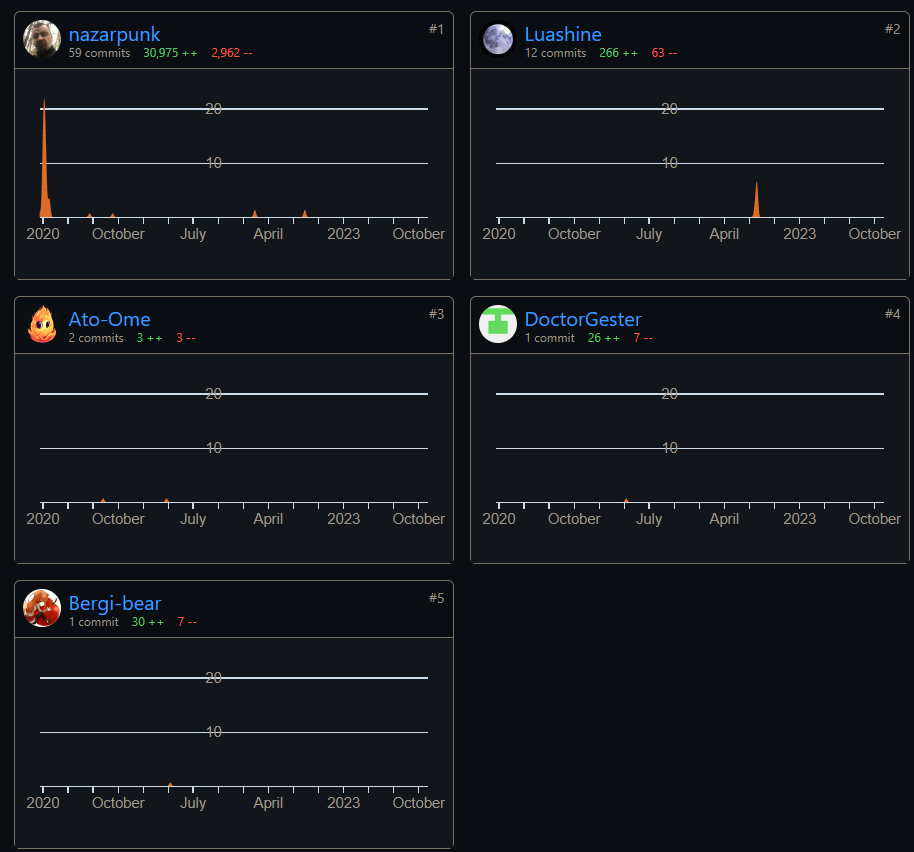The height and width of the screenshot is (852, 914).
Task: Visit Luashine's profile link
Action: (x=563, y=34)
